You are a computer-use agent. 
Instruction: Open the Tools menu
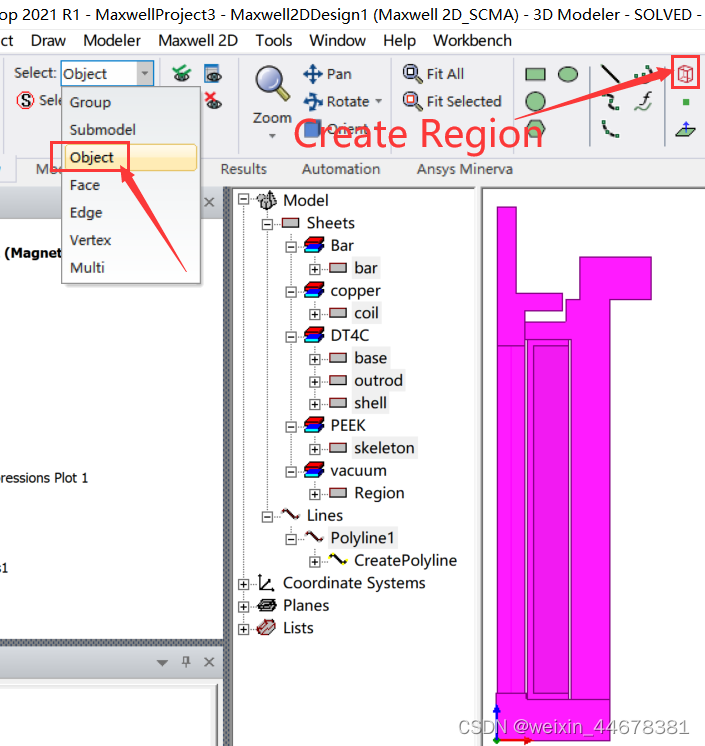(x=274, y=41)
